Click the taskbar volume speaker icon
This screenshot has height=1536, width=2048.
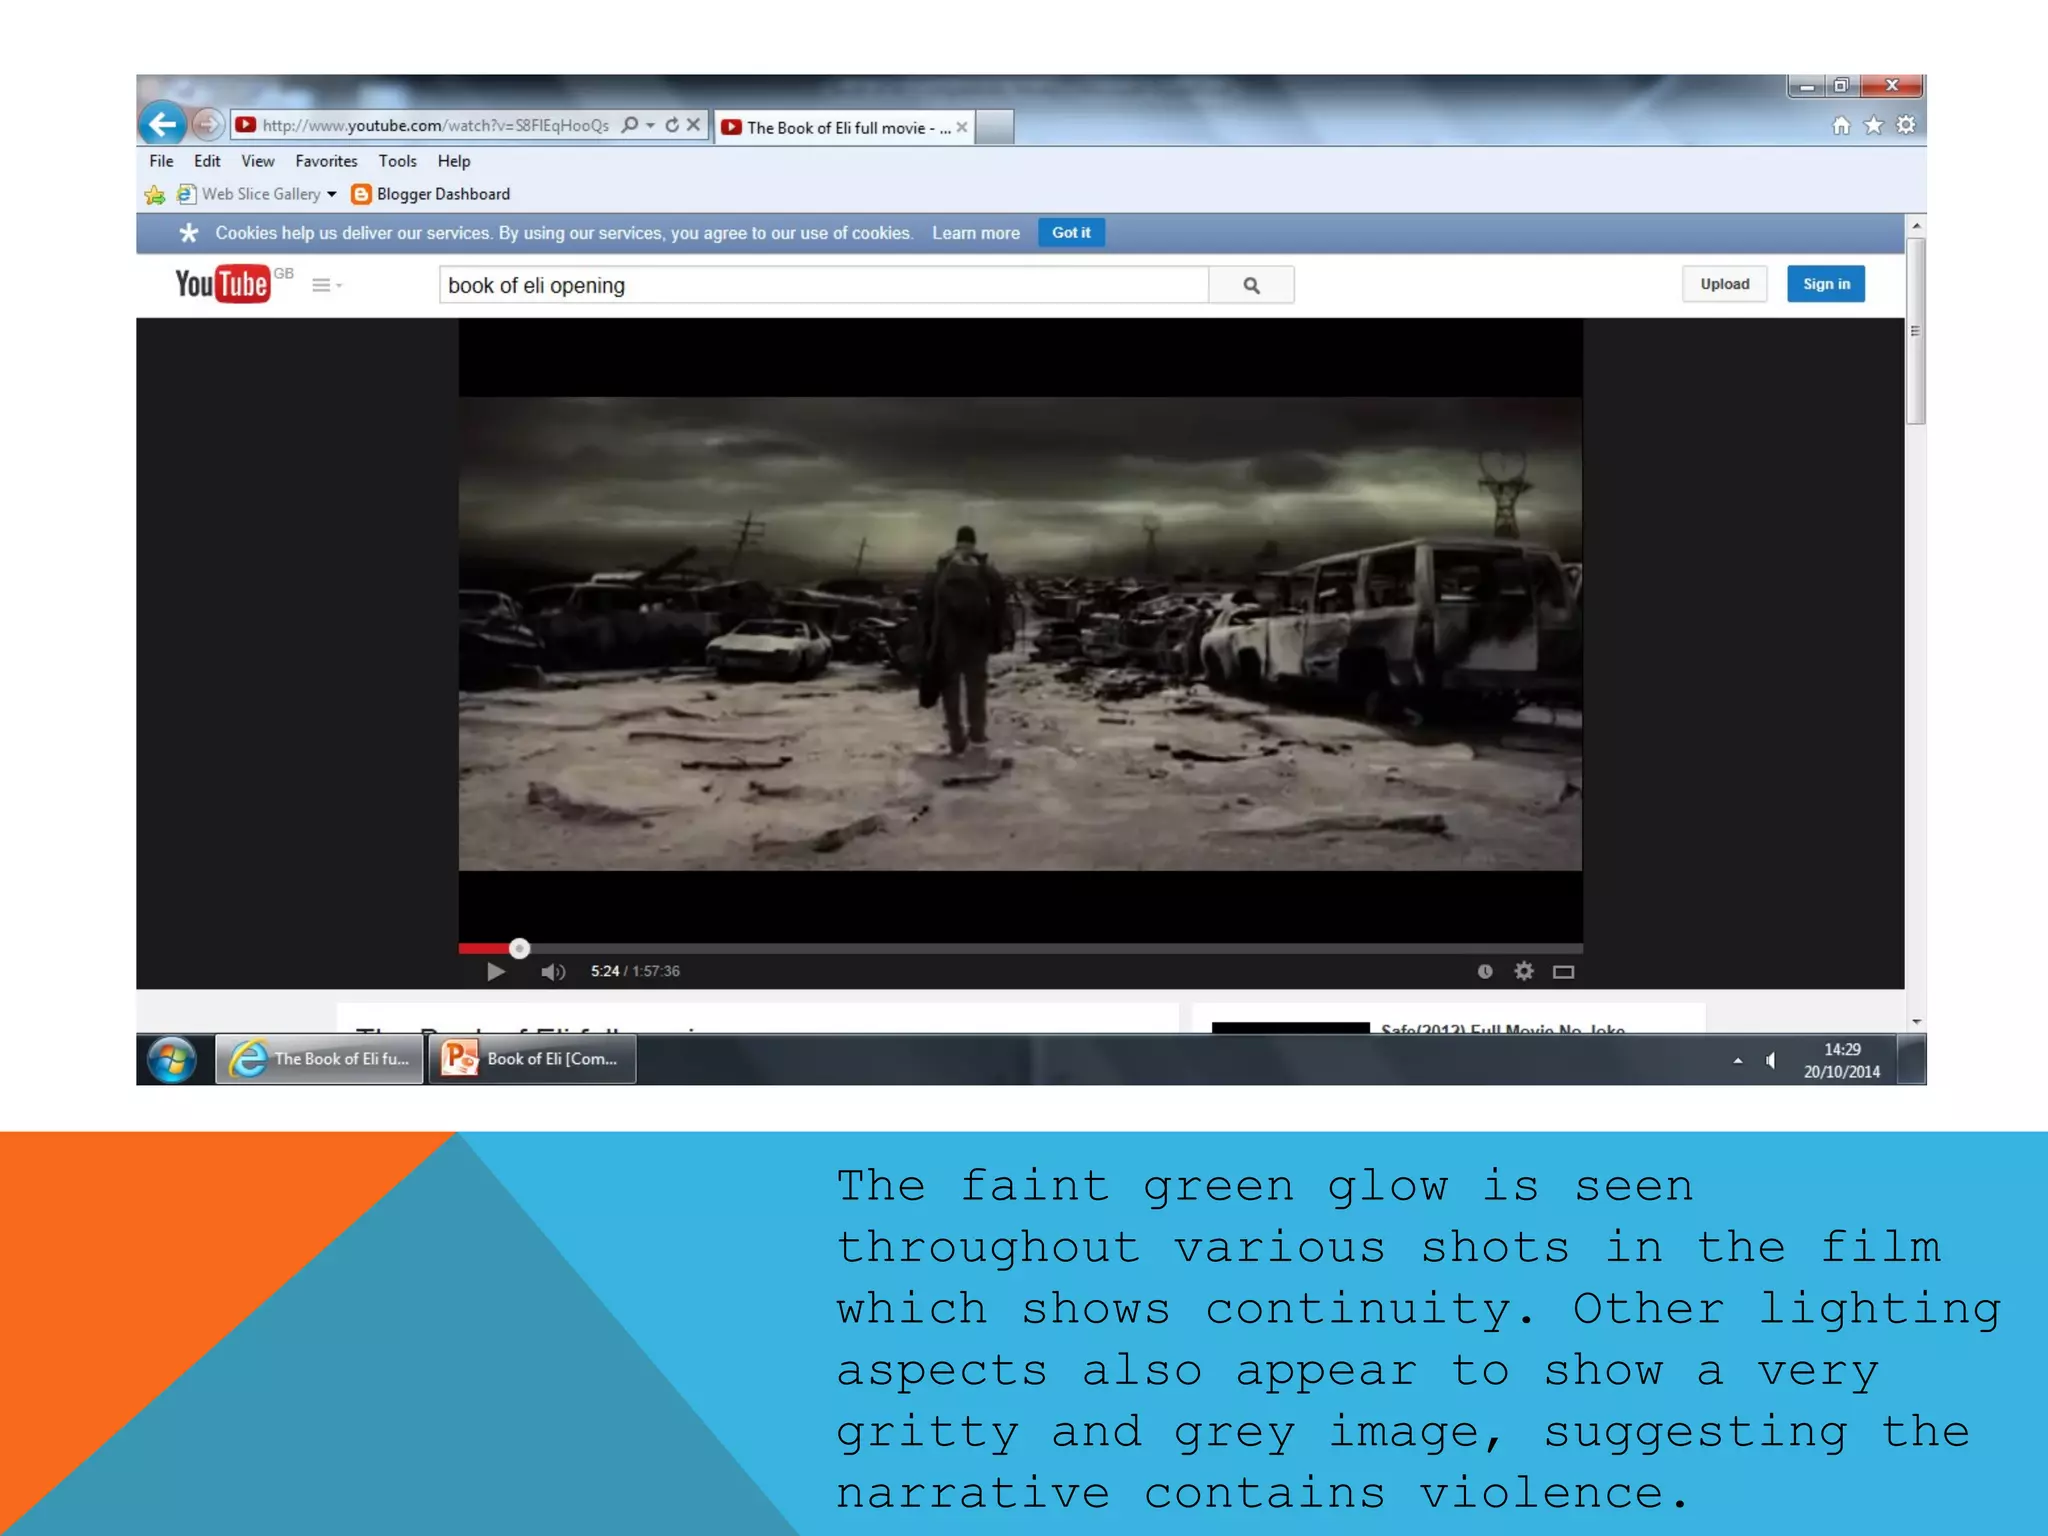pyautogui.click(x=1771, y=1061)
